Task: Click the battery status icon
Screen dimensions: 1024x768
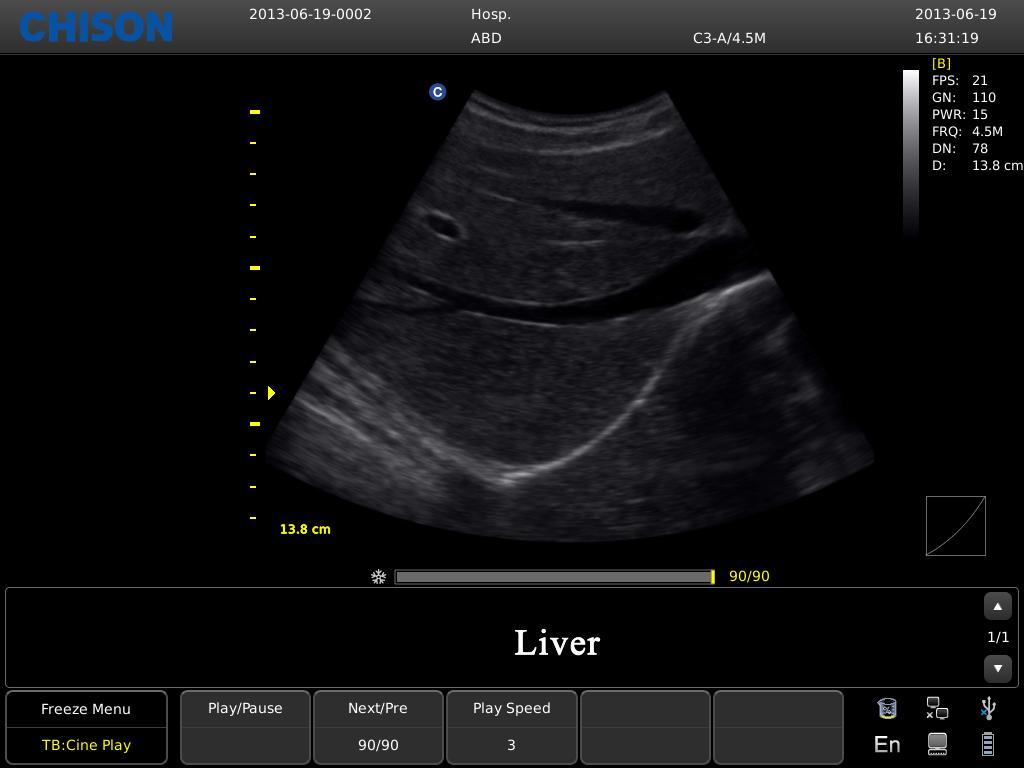Action: coord(986,744)
